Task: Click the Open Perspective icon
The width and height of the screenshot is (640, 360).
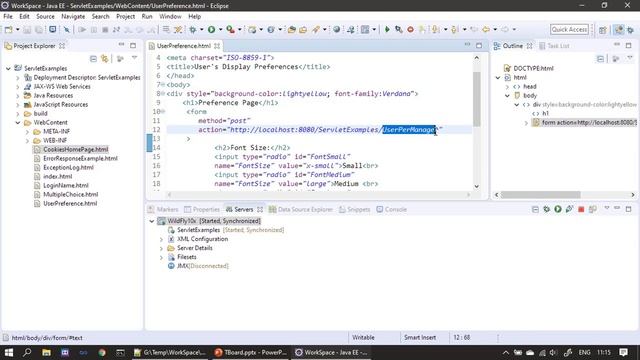Action: click(603, 30)
